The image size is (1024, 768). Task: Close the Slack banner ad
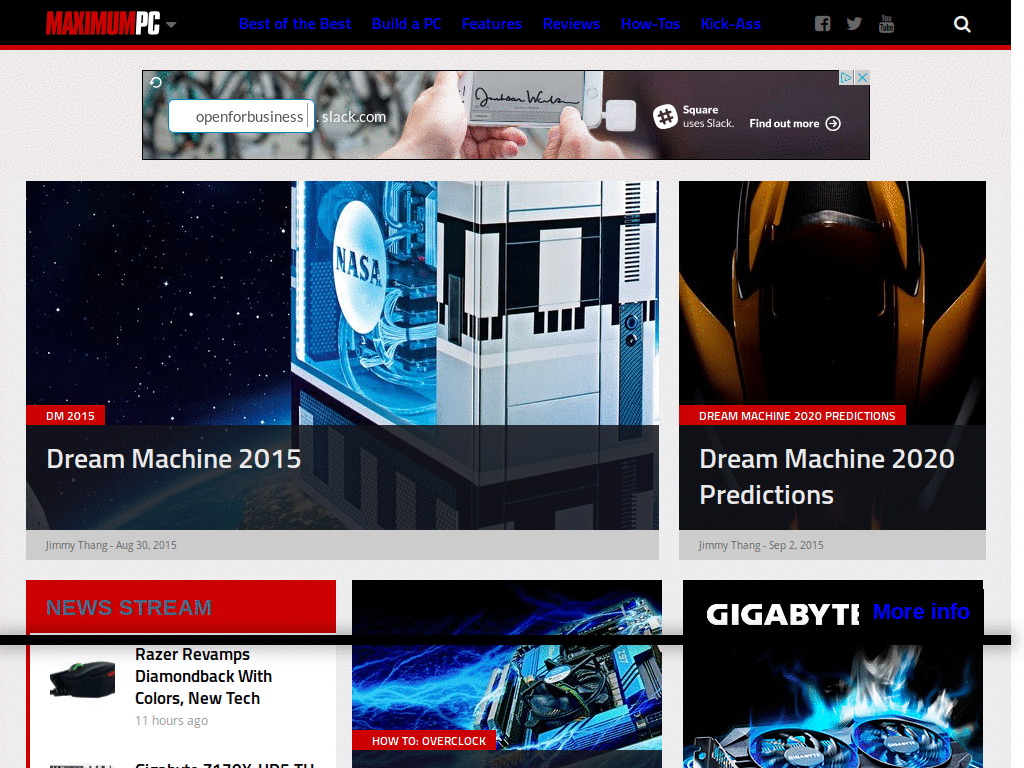(x=862, y=78)
